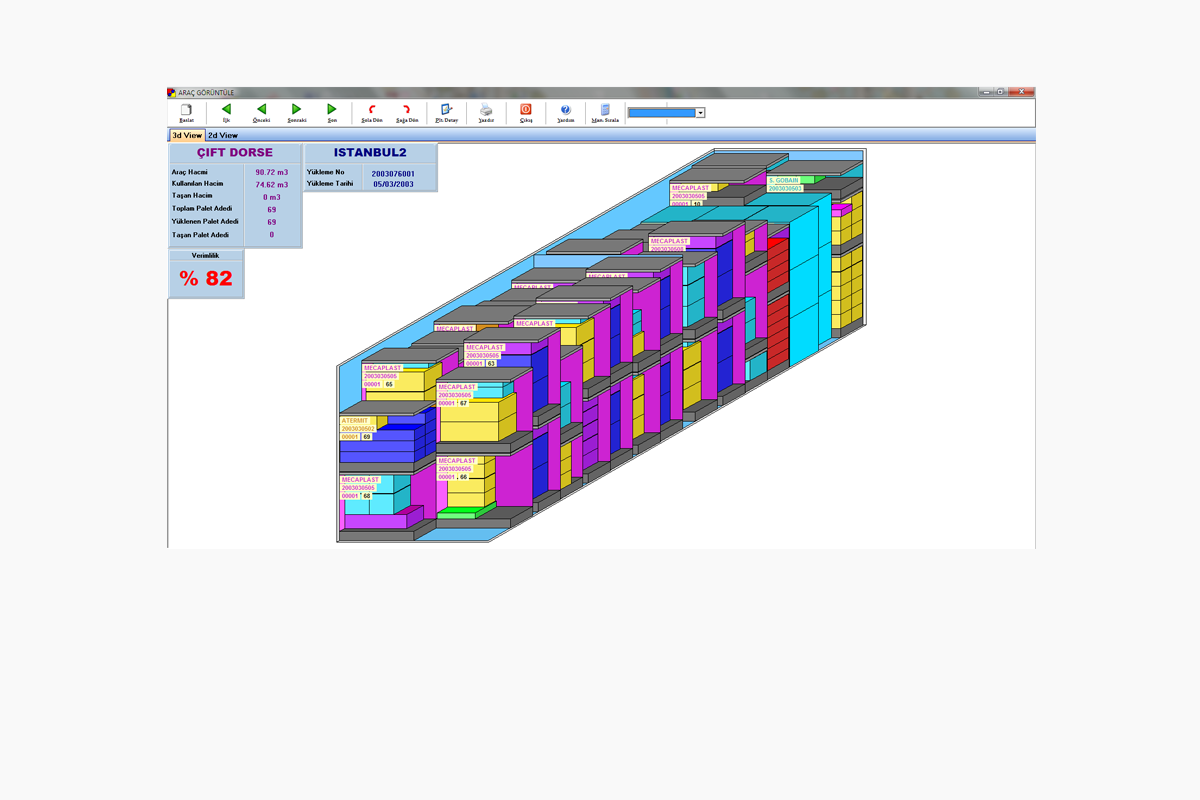Jump to end with Son arrow
This screenshot has width=1200, height=800.
point(332,111)
